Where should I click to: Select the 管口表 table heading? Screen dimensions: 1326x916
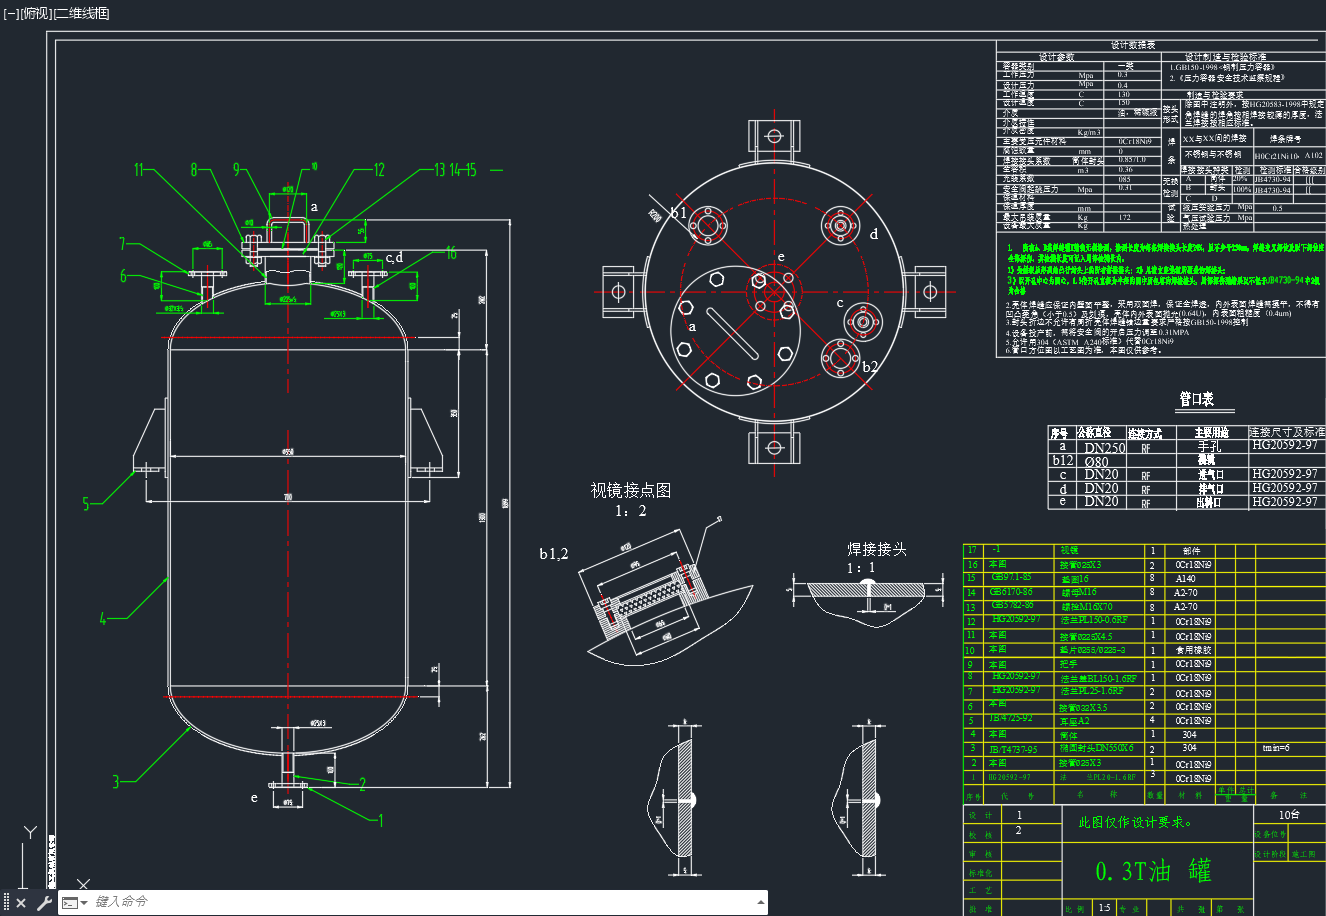pos(1196,399)
